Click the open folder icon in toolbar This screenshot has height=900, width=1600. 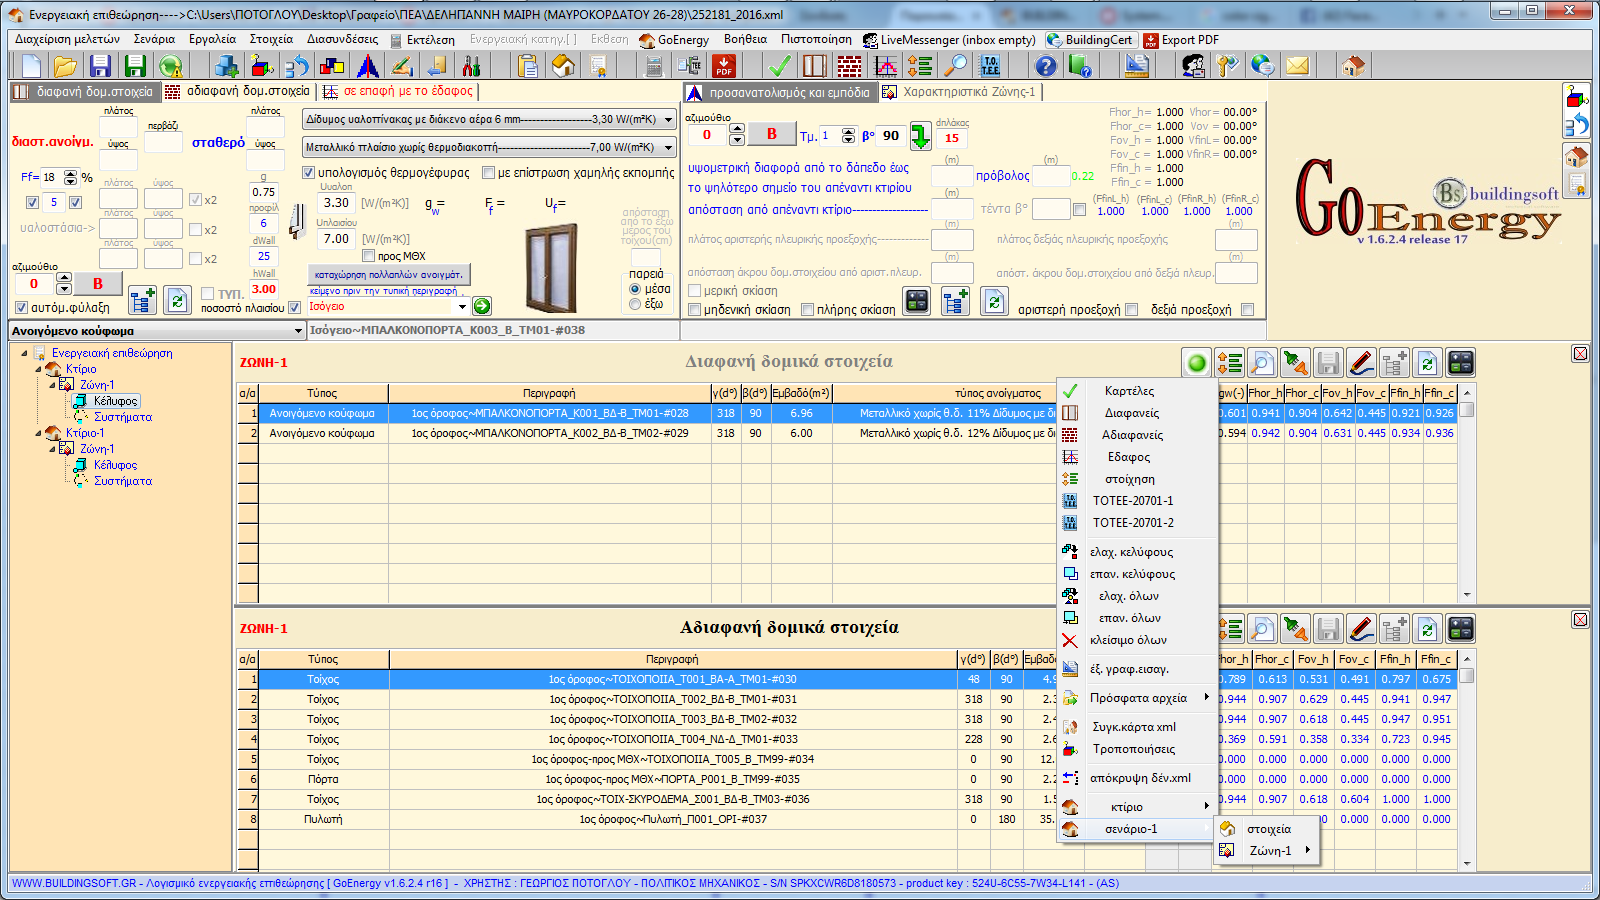pyautogui.click(x=65, y=66)
